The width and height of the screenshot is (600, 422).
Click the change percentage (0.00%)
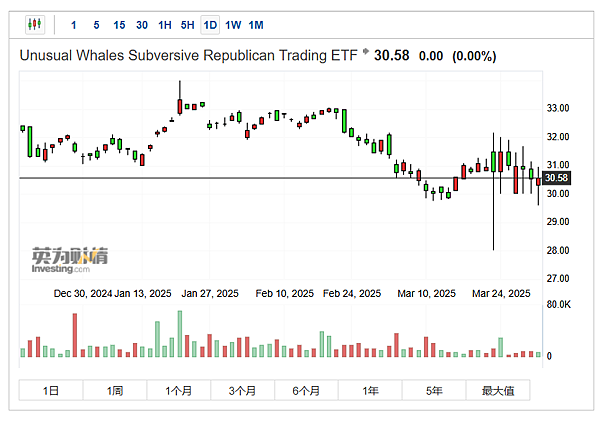[474, 56]
